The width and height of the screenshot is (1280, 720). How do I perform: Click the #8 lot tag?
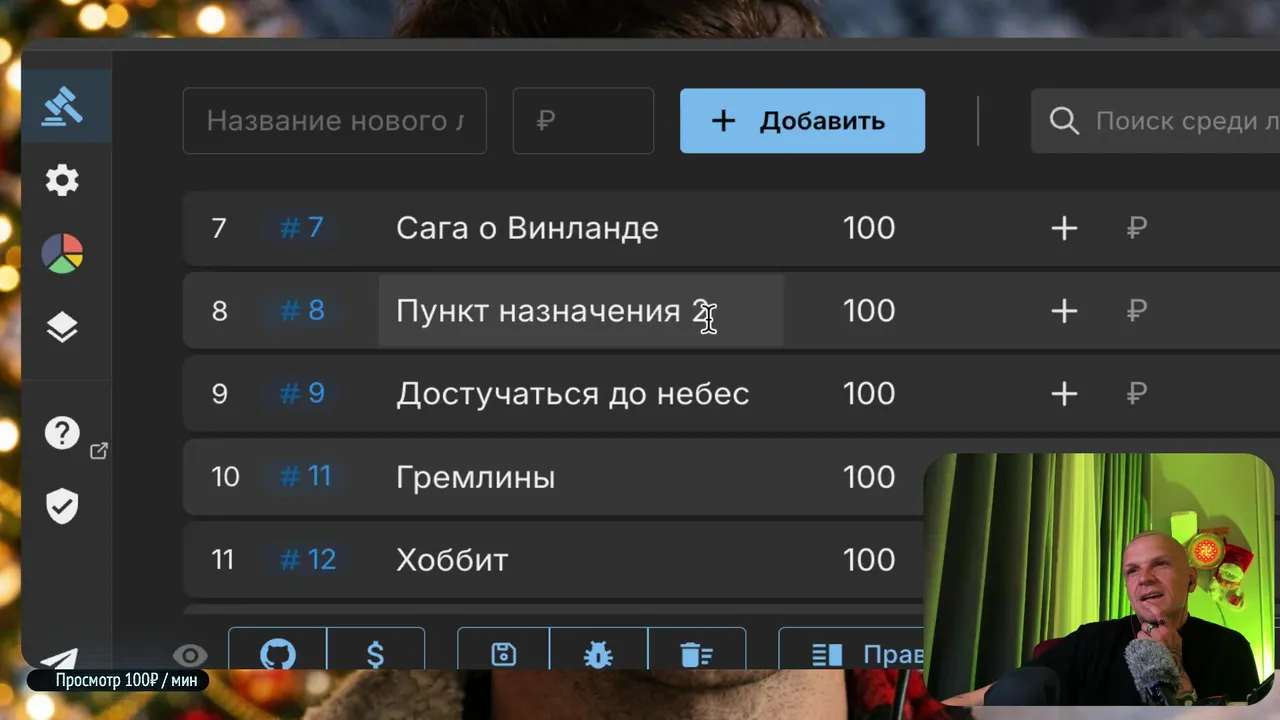301,311
